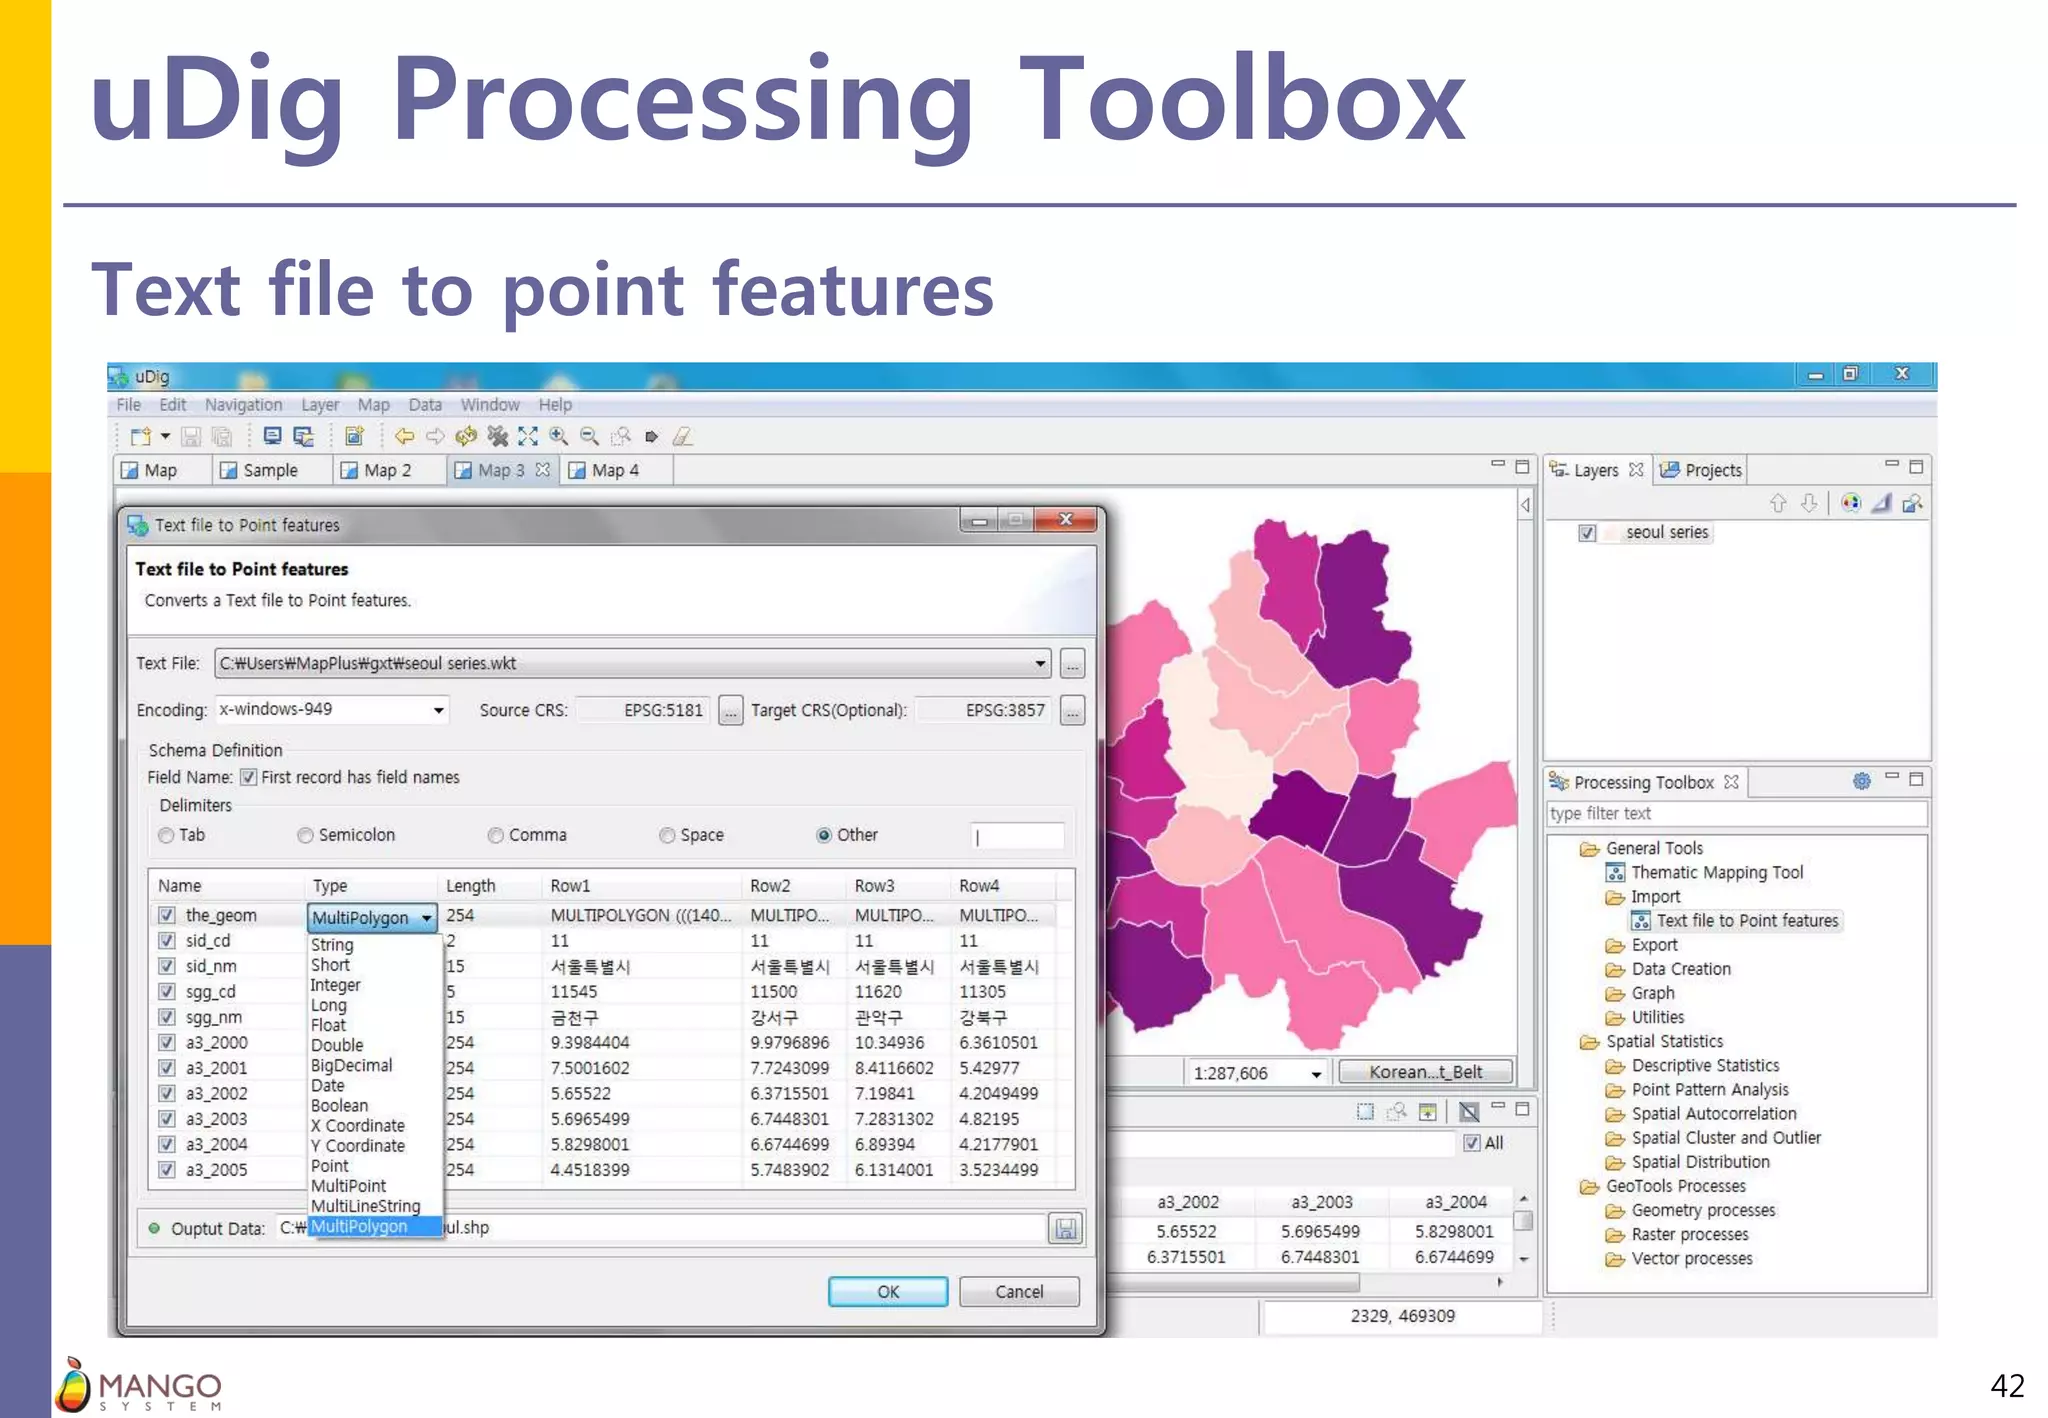
Task: Click the Target CRS ellipsis button
Action: pyautogui.click(x=1072, y=711)
